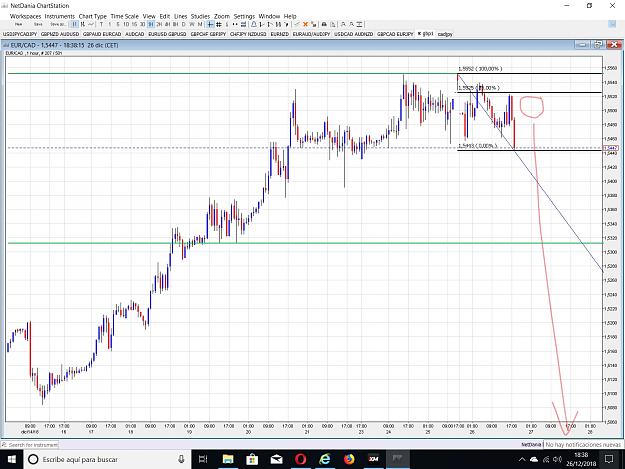Switch to line chart type icon
The height and width of the screenshot is (469, 625).
pyautogui.click(x=91, y=24)
